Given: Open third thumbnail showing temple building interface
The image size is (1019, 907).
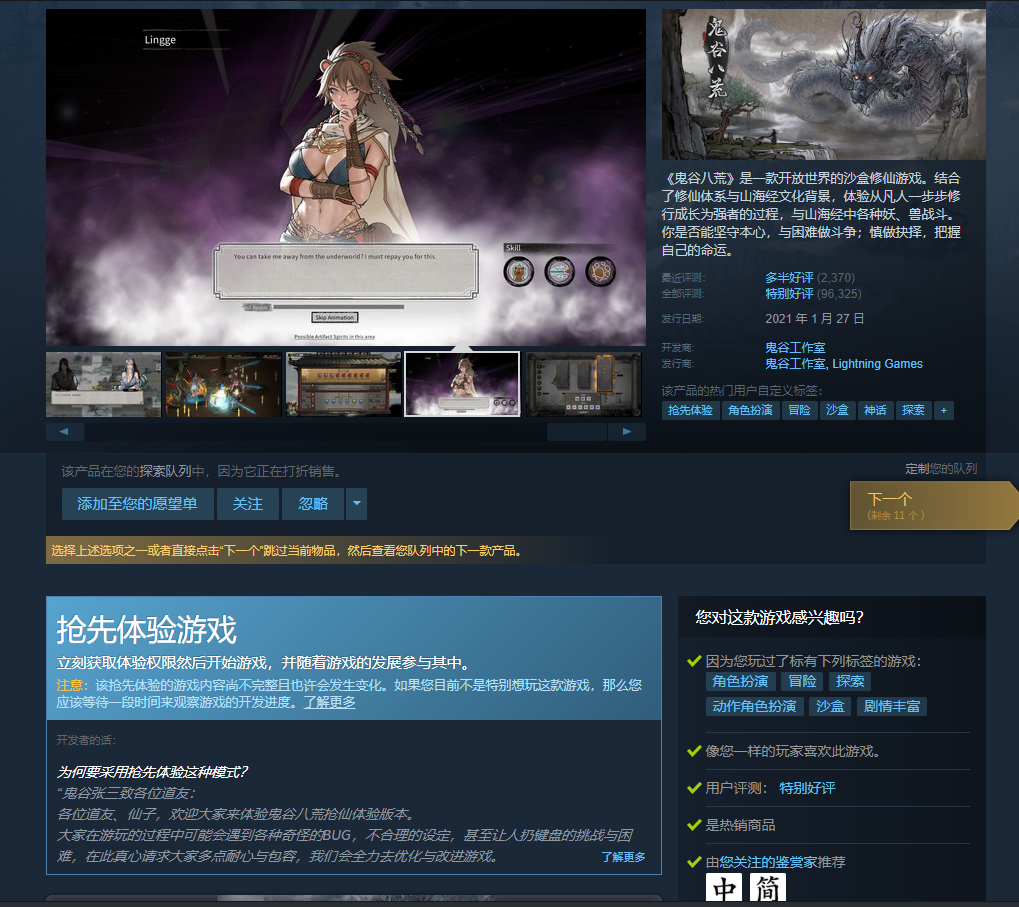Looking at the screenshot, I should (x=343, y=384).
